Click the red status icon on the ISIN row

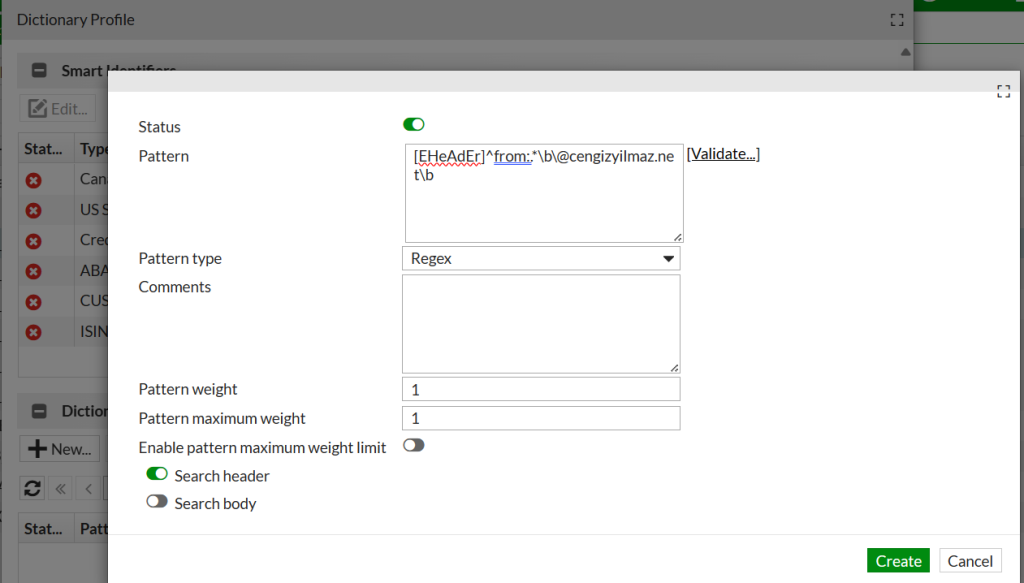[33, 332]
